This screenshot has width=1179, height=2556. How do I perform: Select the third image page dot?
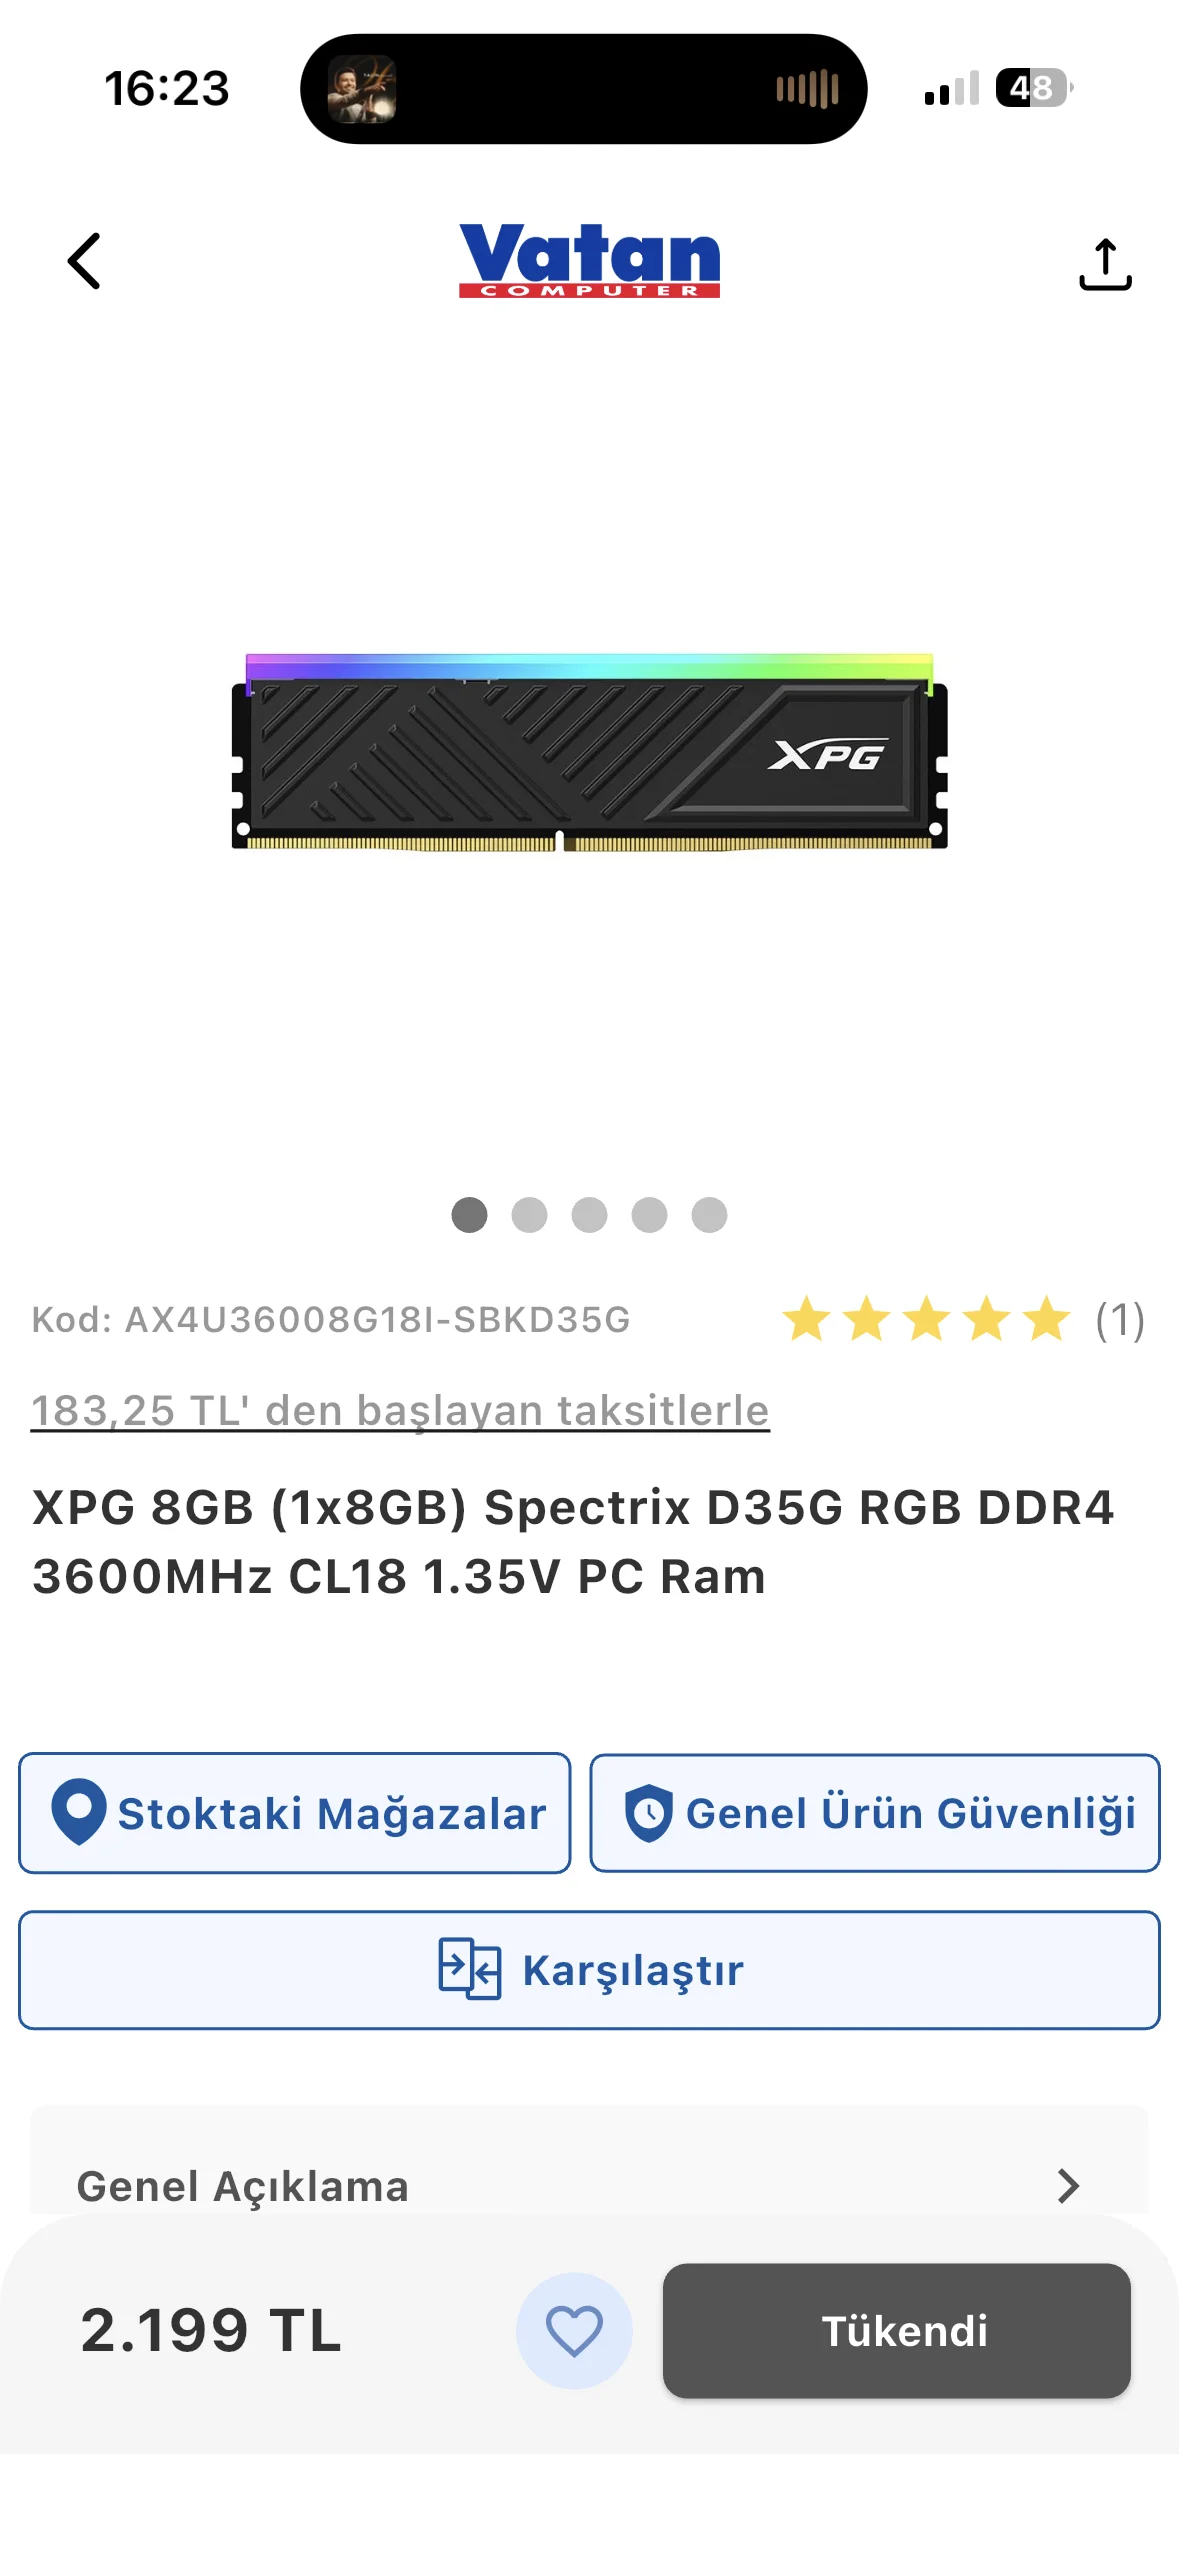589,1215
